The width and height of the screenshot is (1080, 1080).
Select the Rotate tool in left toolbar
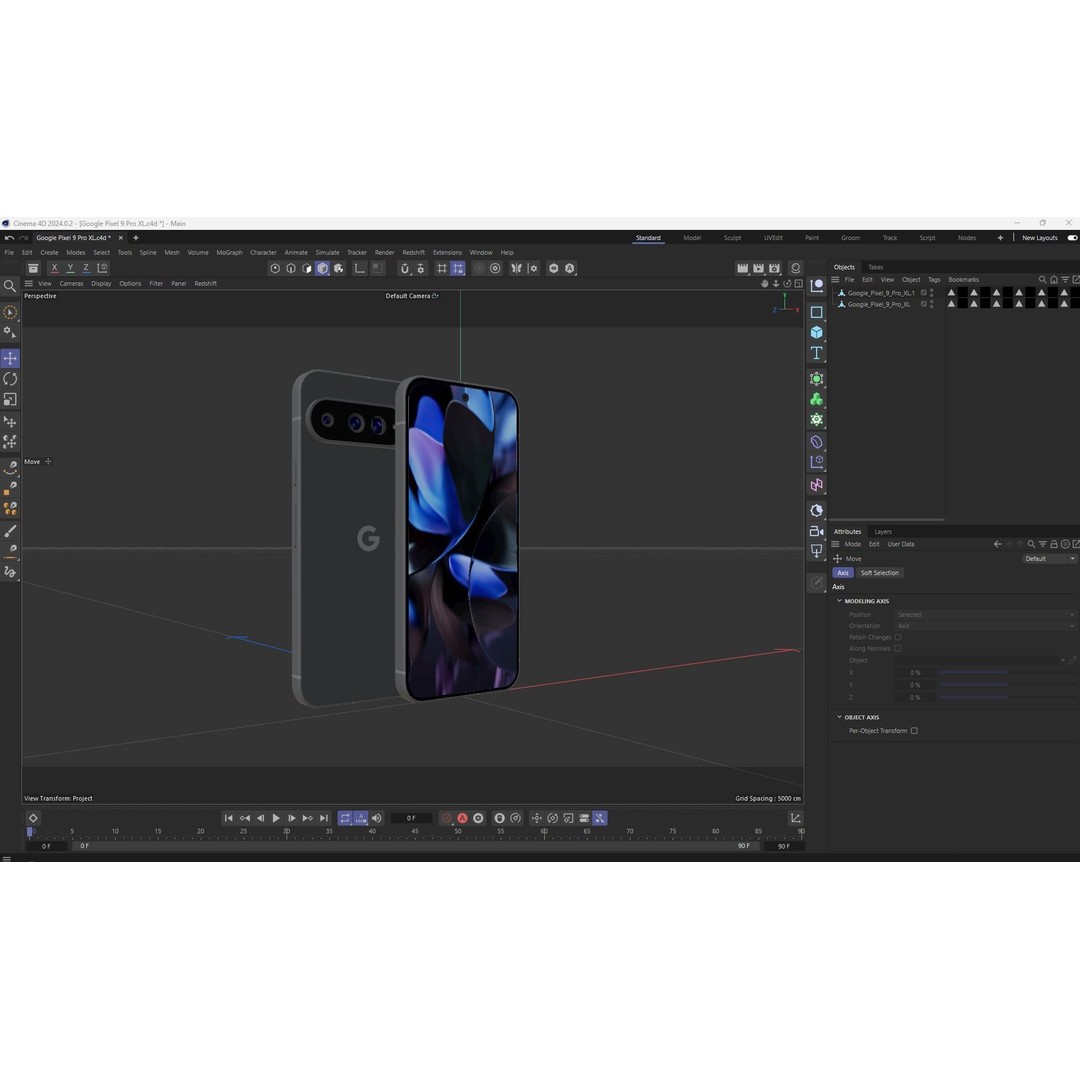(10, 379)
